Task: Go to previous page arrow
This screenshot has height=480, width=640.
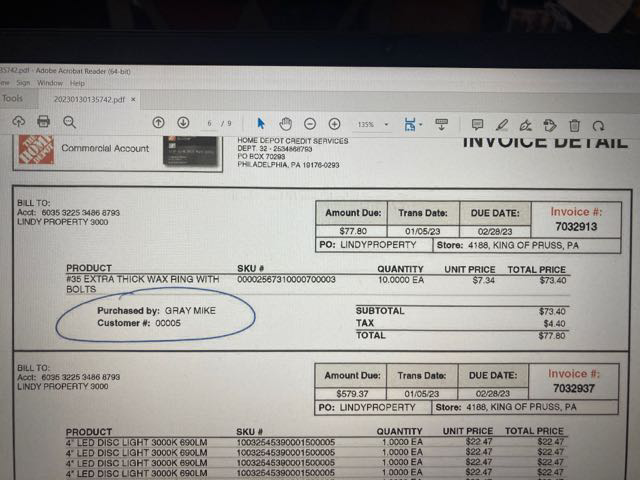Action: pyautogui.click(x=158, y=123)
